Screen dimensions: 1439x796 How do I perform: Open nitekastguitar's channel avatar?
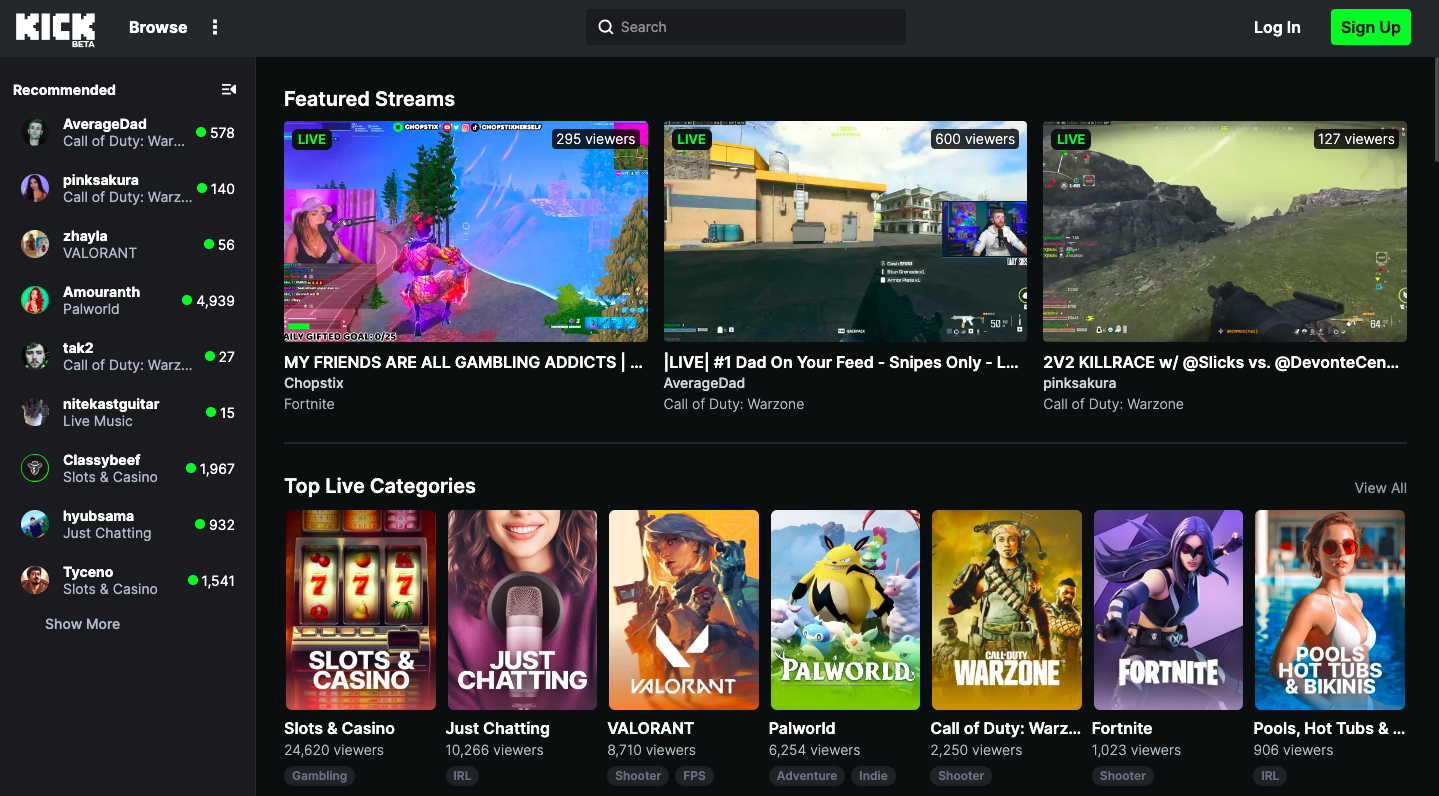point(35,412)
